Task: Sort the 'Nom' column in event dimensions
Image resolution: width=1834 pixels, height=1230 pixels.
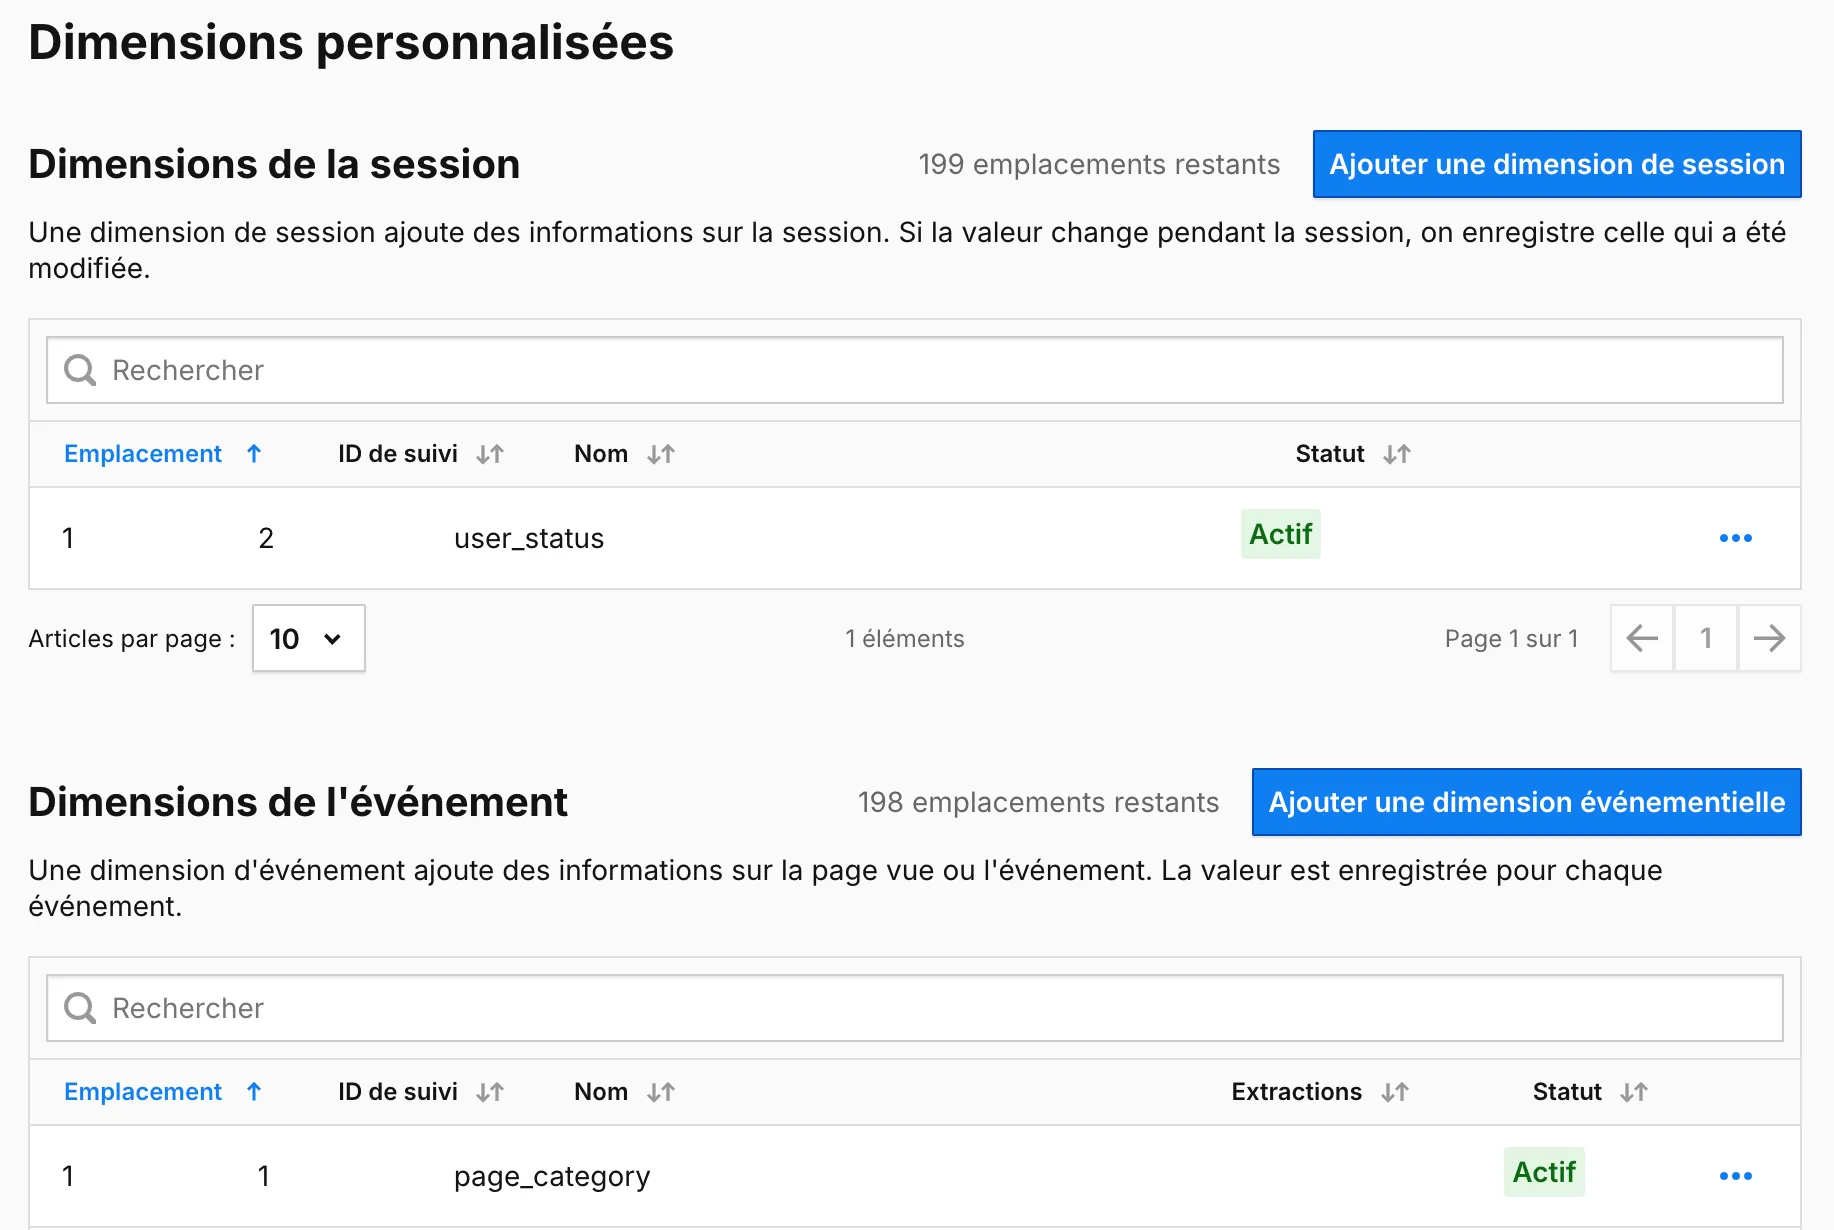Action: (x=659, y=1092)
